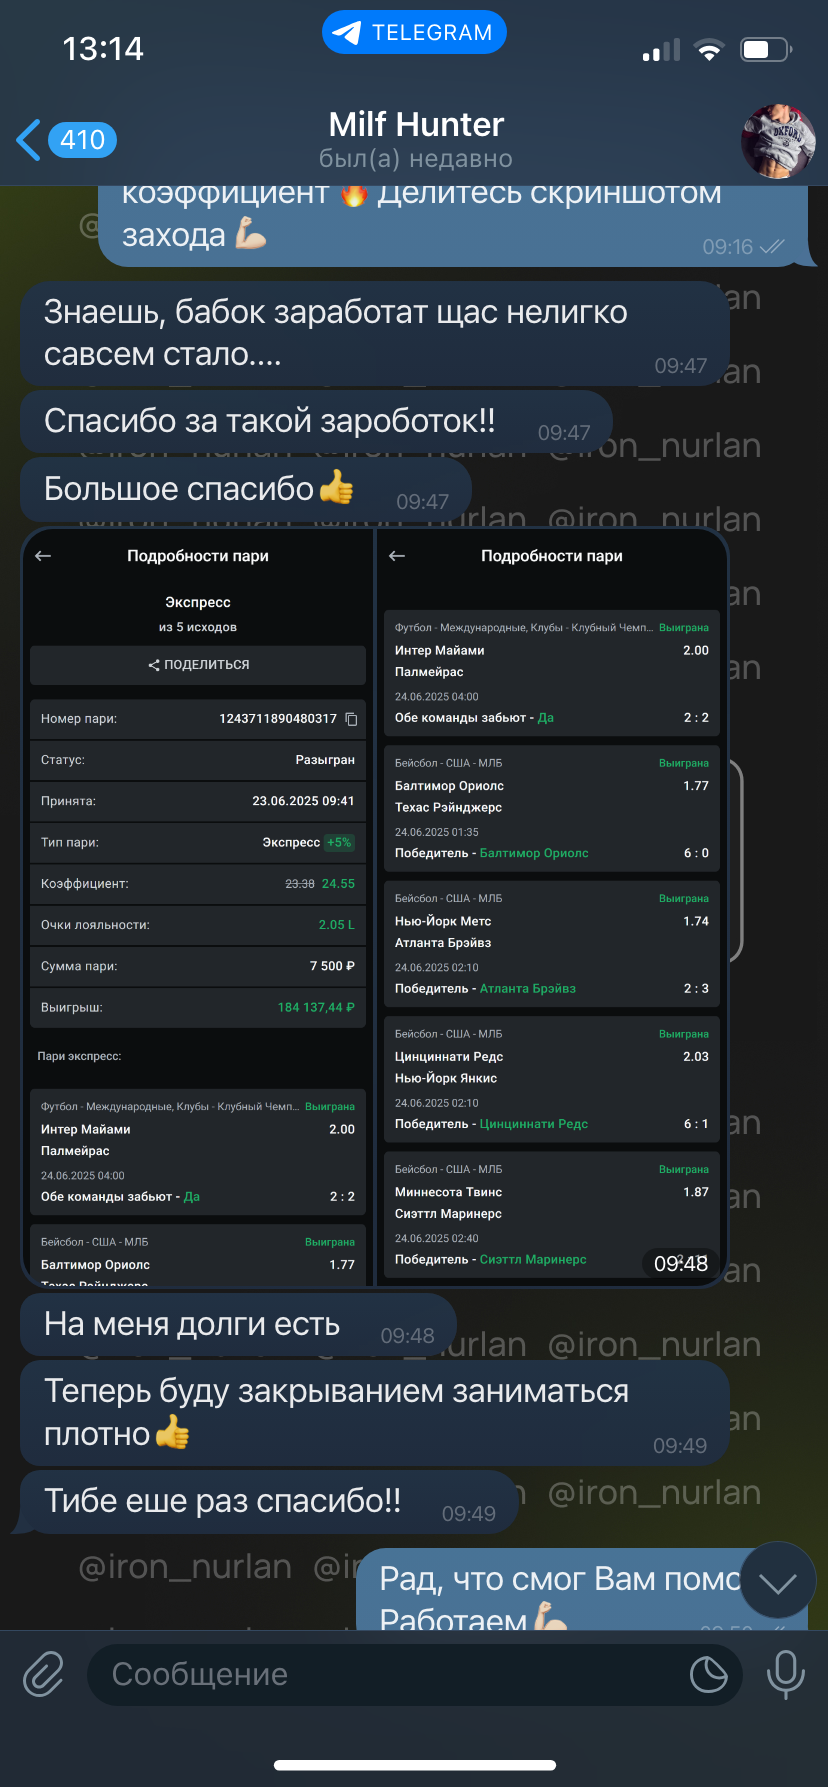Tap the +5% express bonus badge
The image size is (828, 1787).
coord(340,842)
